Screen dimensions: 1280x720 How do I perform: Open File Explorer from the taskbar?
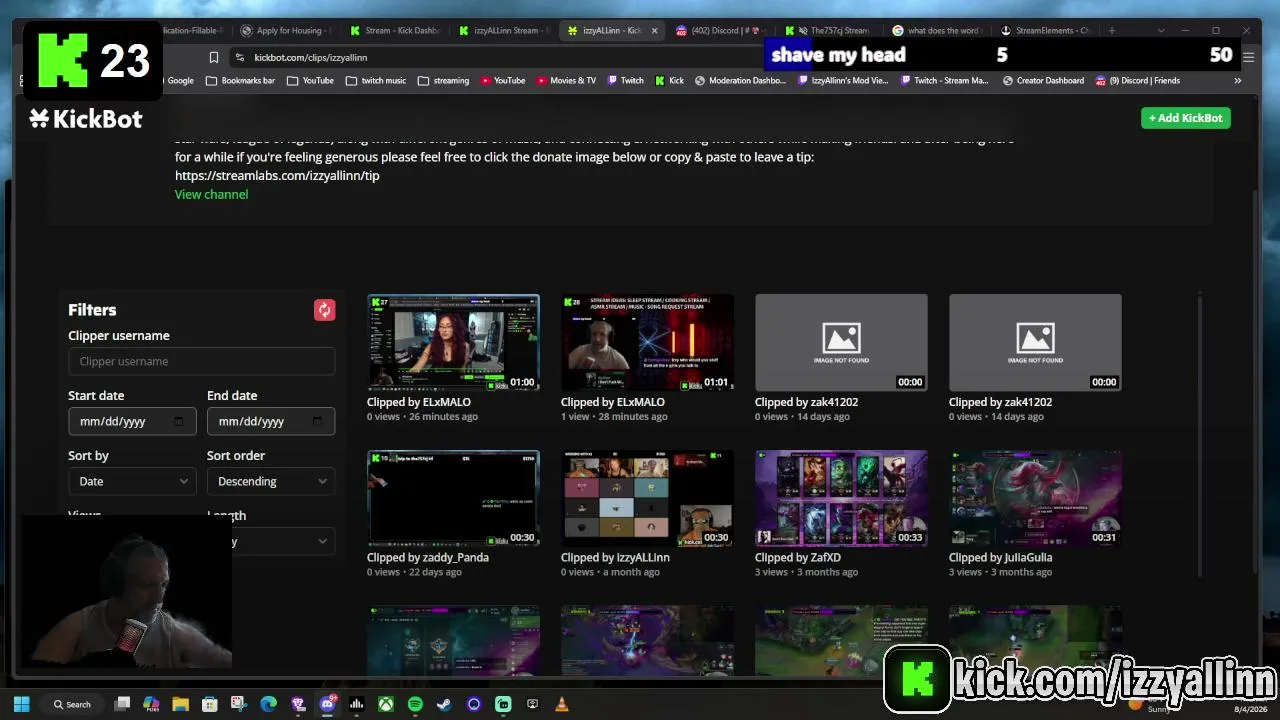[180, 704]
